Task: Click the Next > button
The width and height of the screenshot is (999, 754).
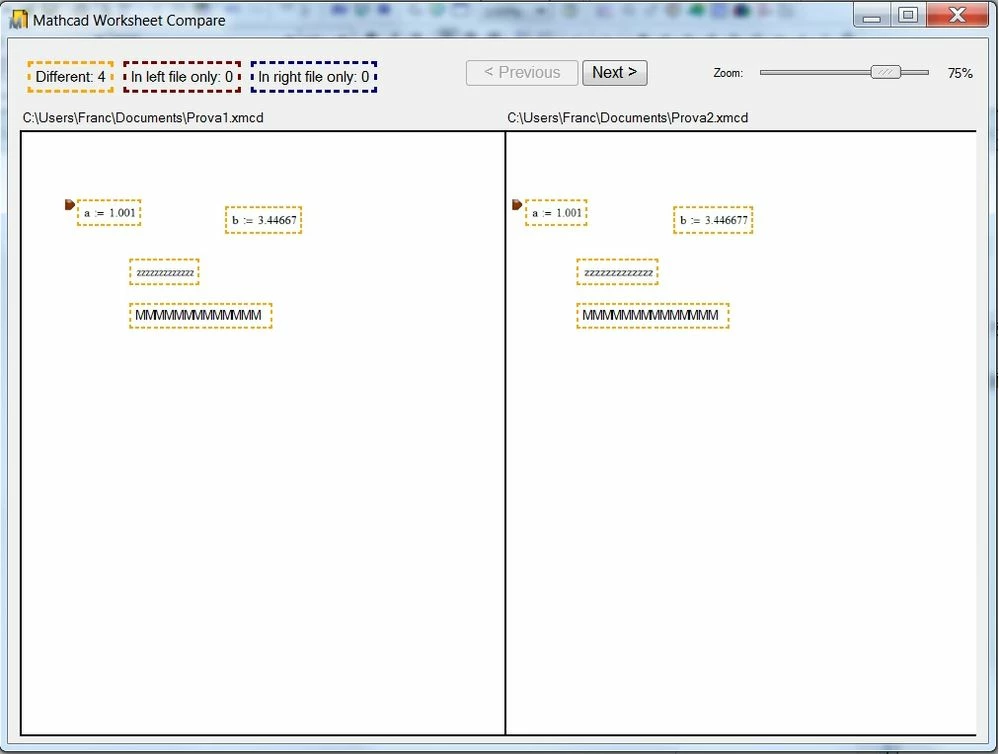Action: 614,73
